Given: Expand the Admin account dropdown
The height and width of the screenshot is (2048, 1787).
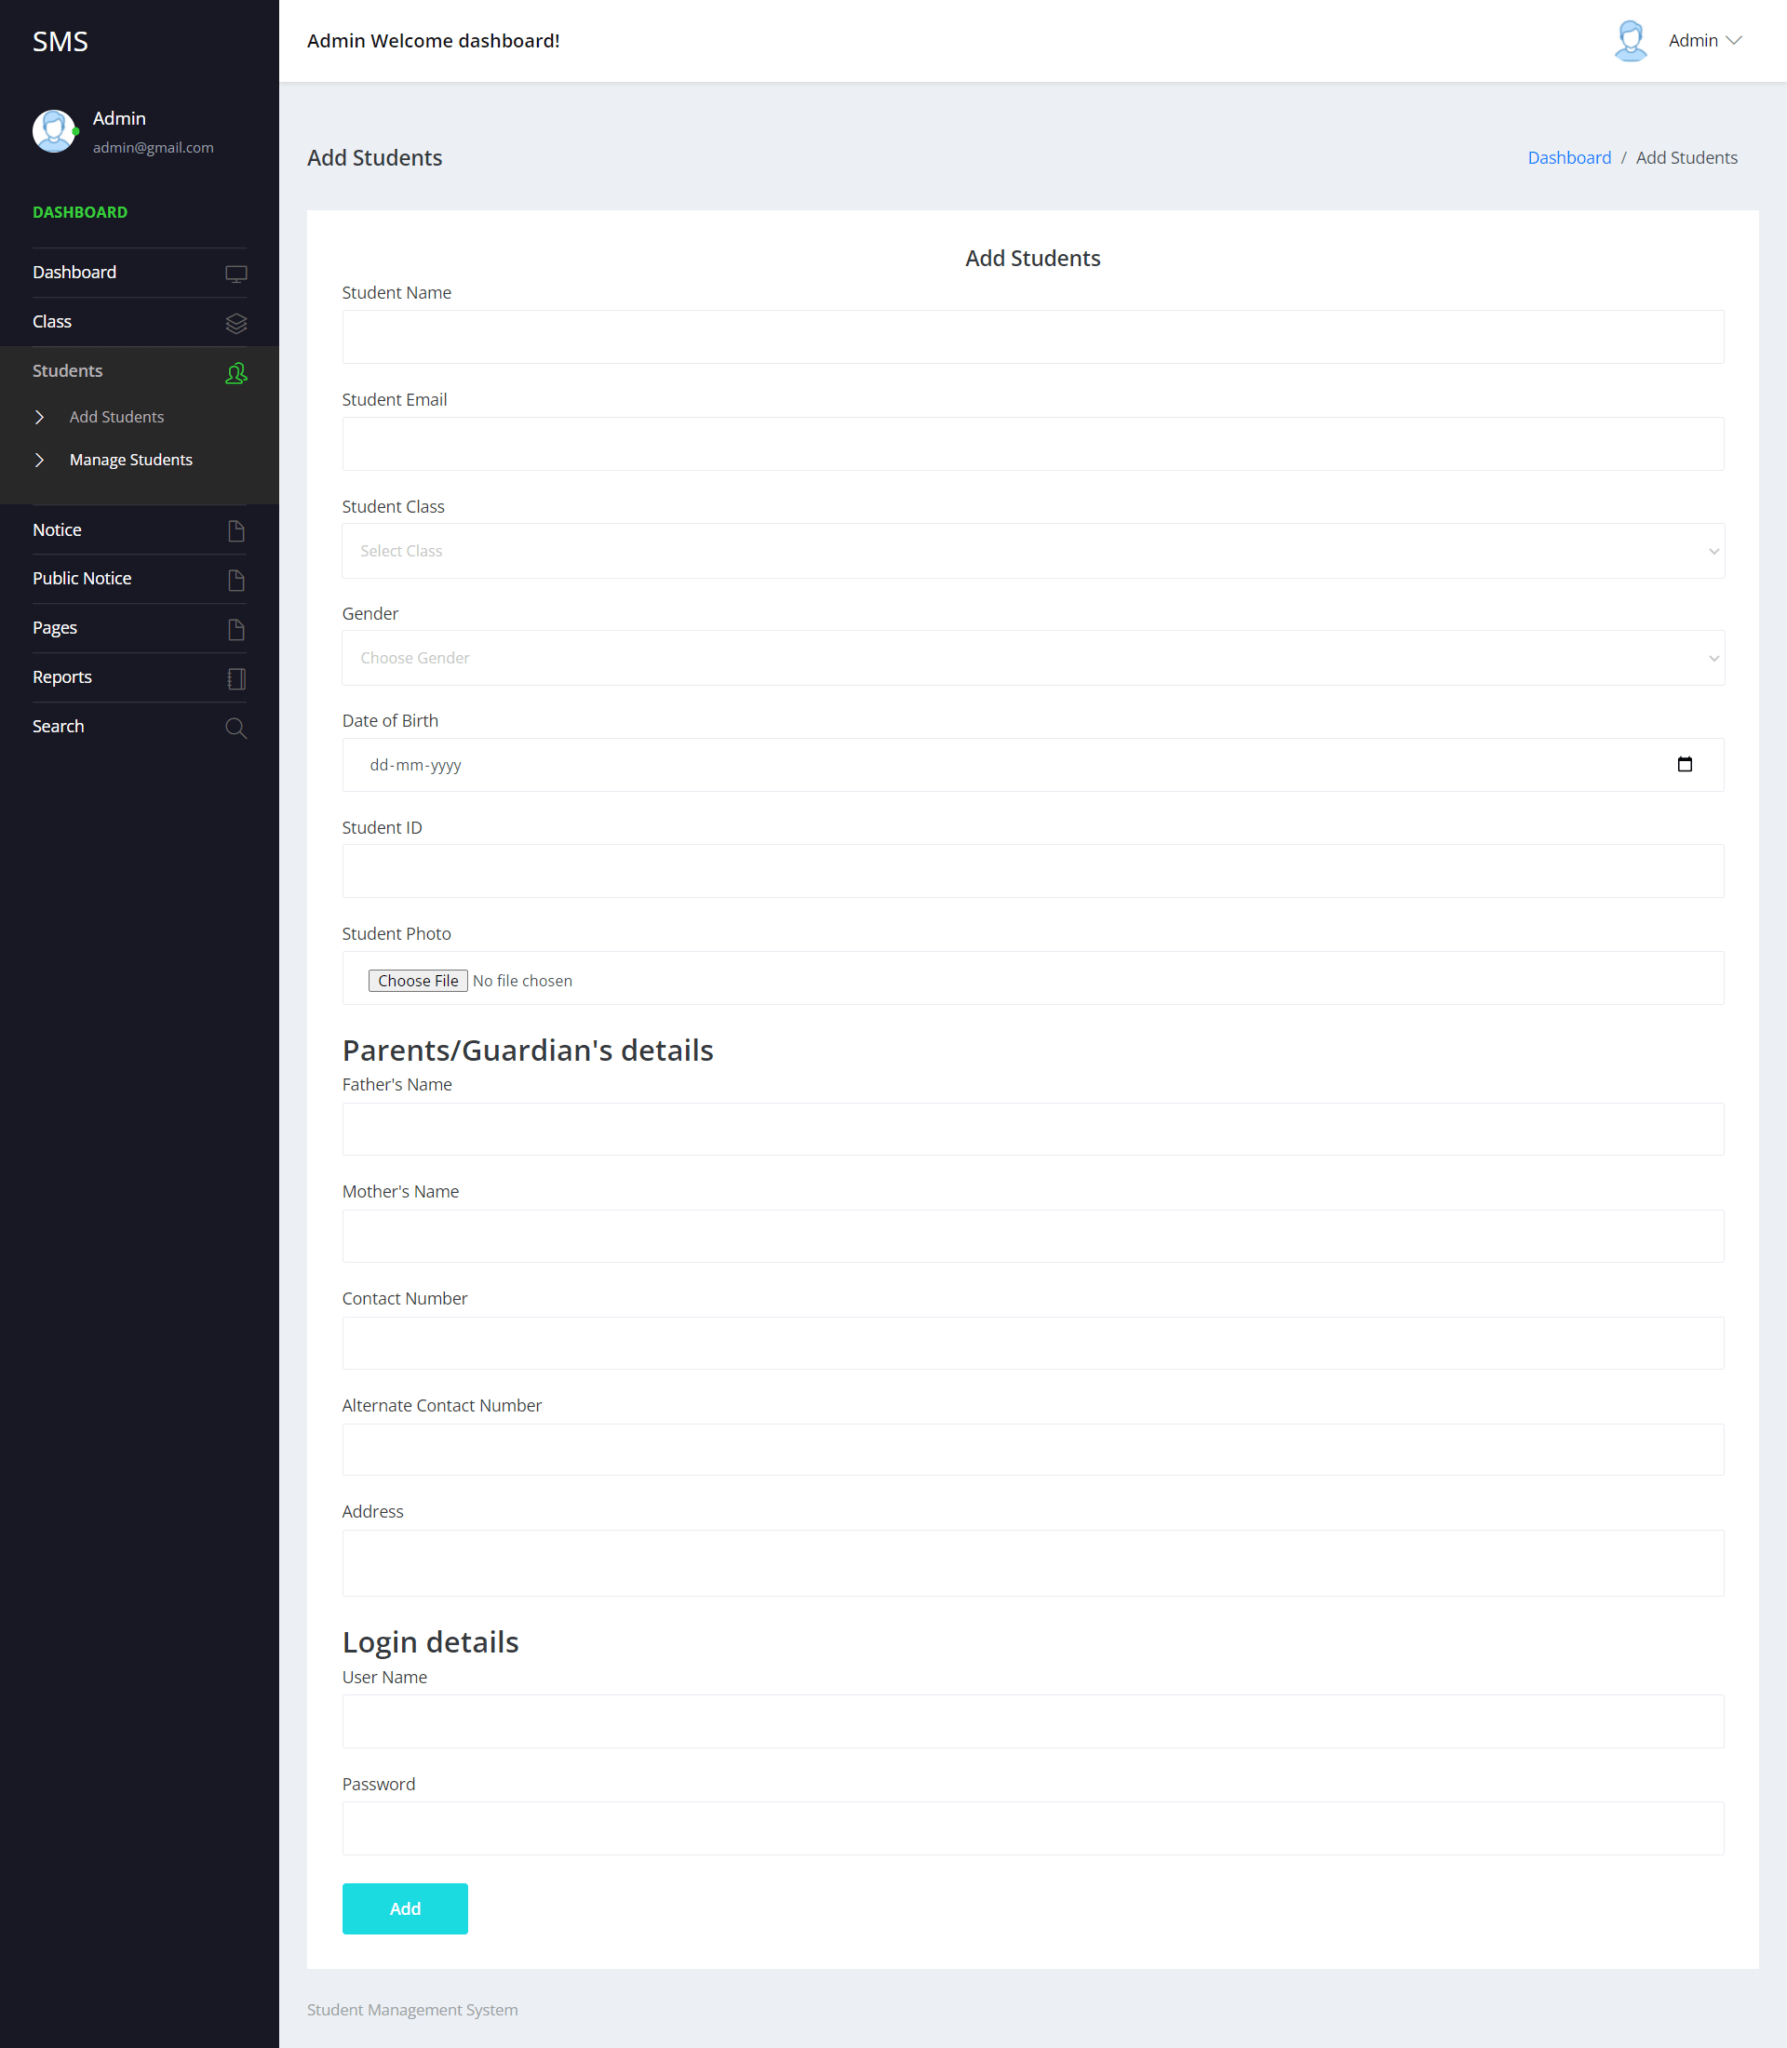Looking at the screenshot, I should pyautogui.click(x=1705, y=40).
